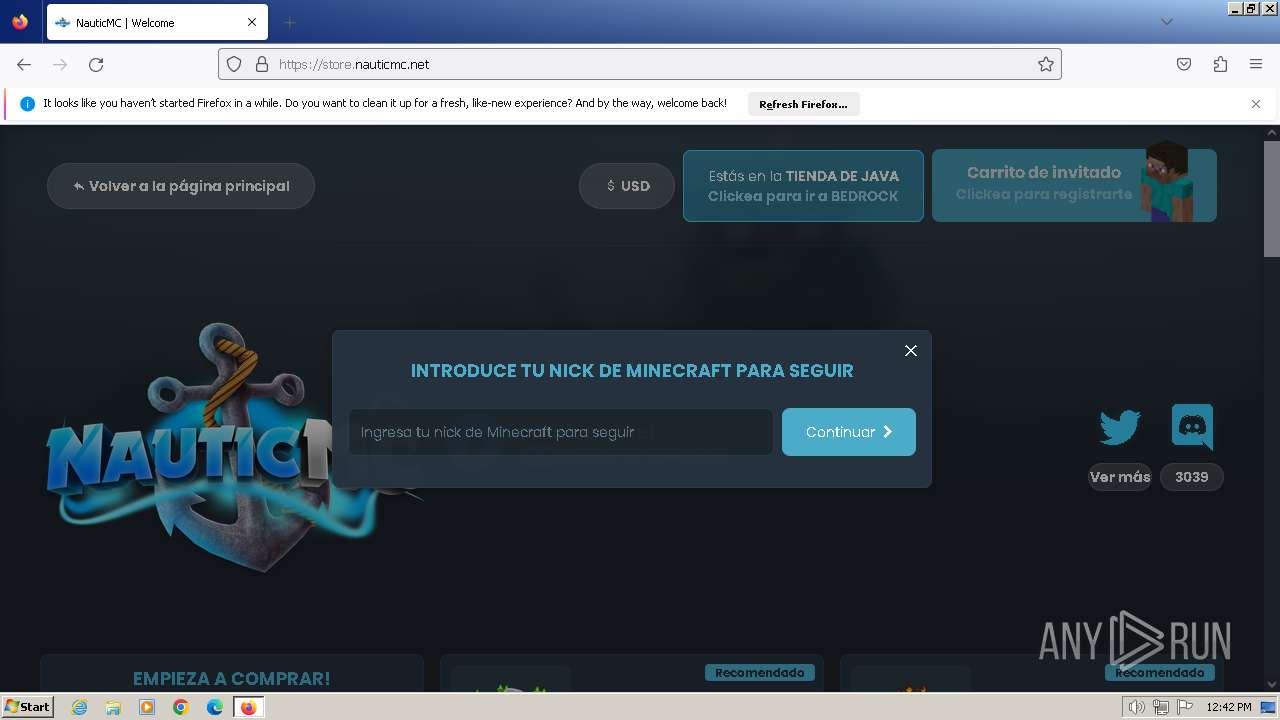Open Windows Media Player taskbar icon
This screenshot has height=720, width=1280.
pyautogui.click(x=147, y=707)
